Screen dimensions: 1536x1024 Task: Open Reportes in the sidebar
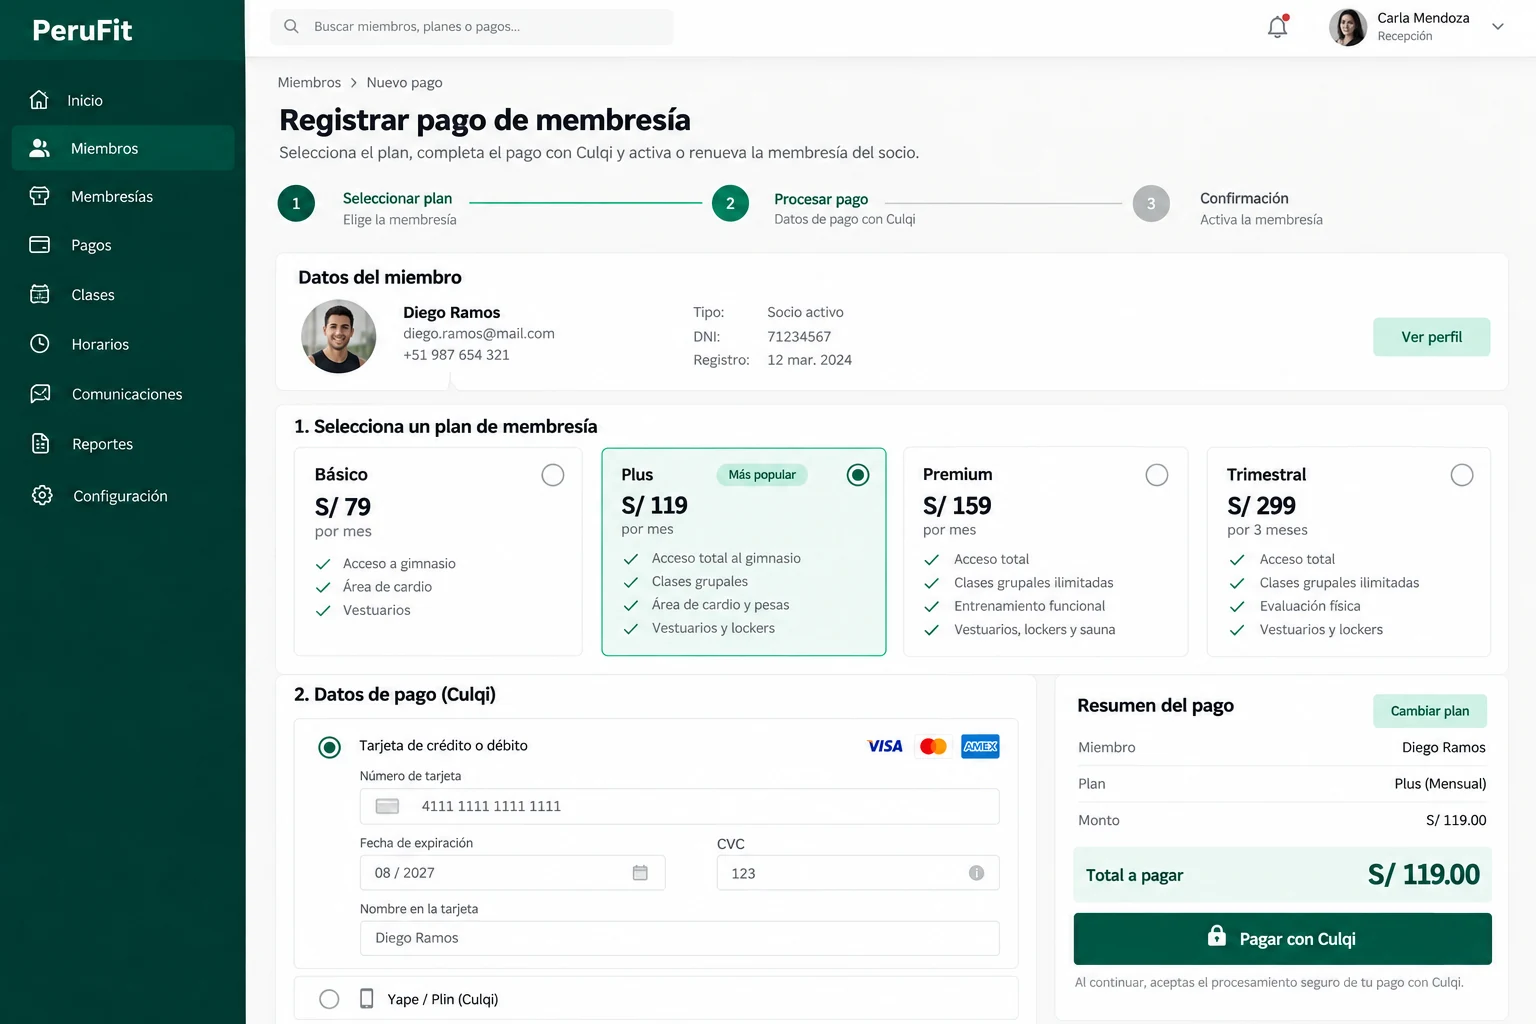tap(123, 444)
